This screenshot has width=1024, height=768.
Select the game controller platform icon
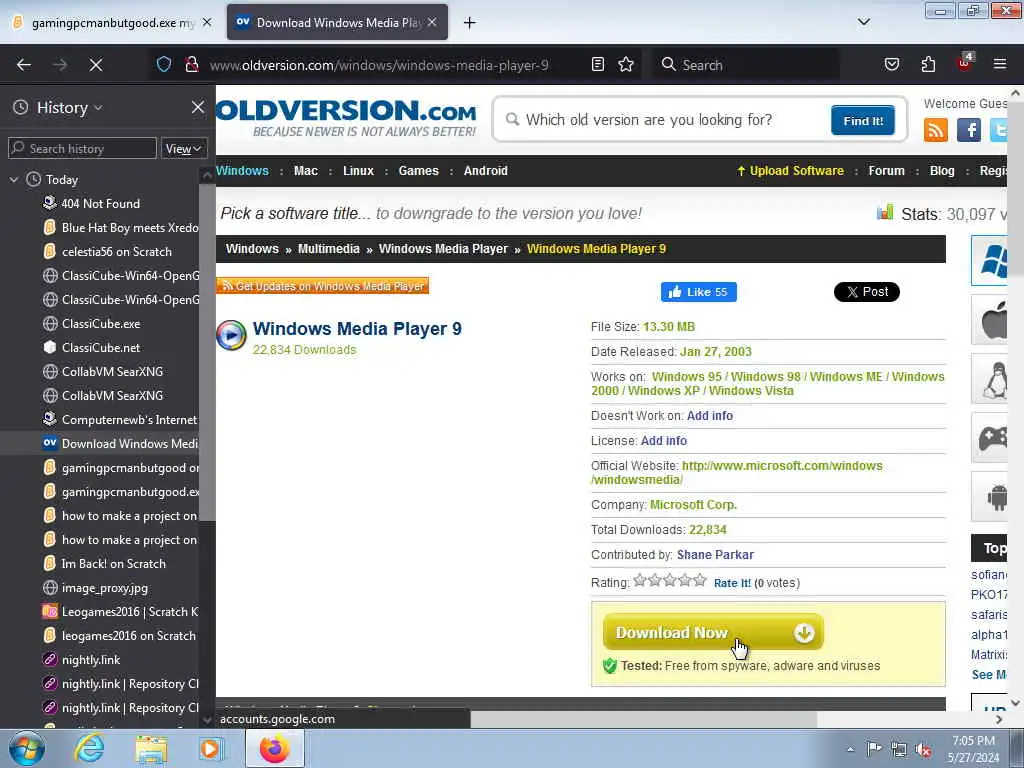991,438
